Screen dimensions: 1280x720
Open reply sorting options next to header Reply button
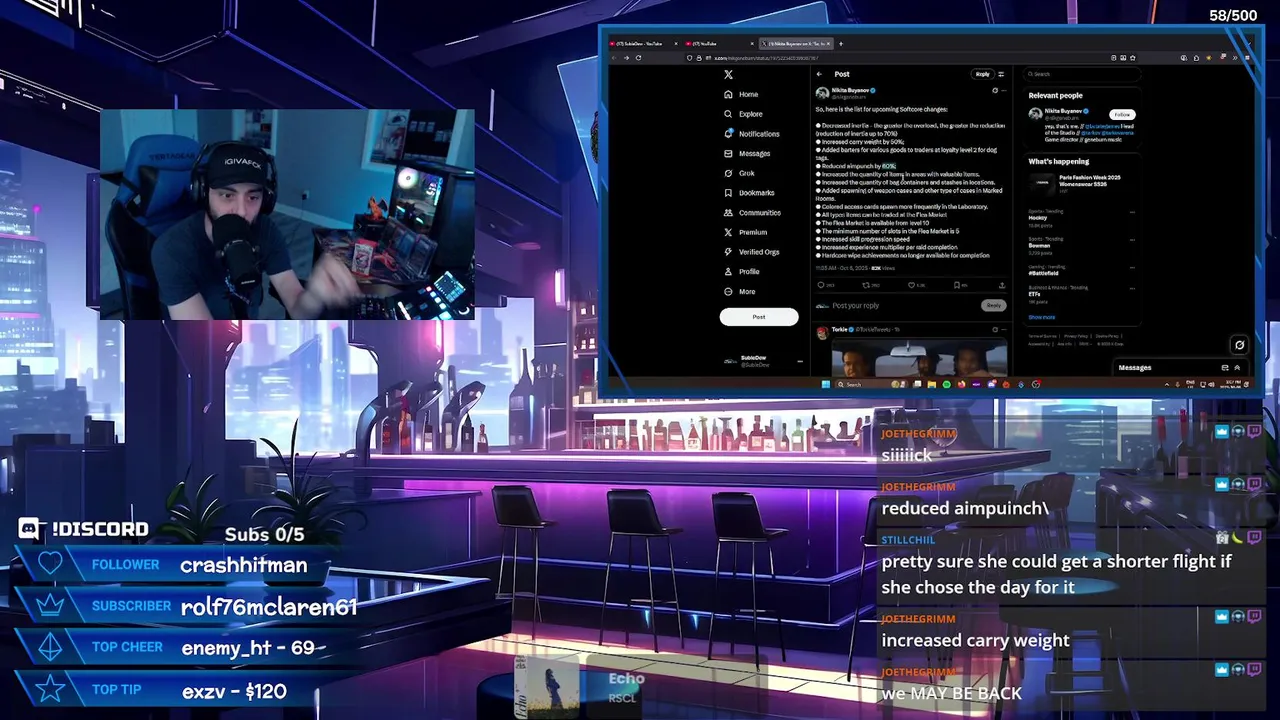[x=1001, y=74]
